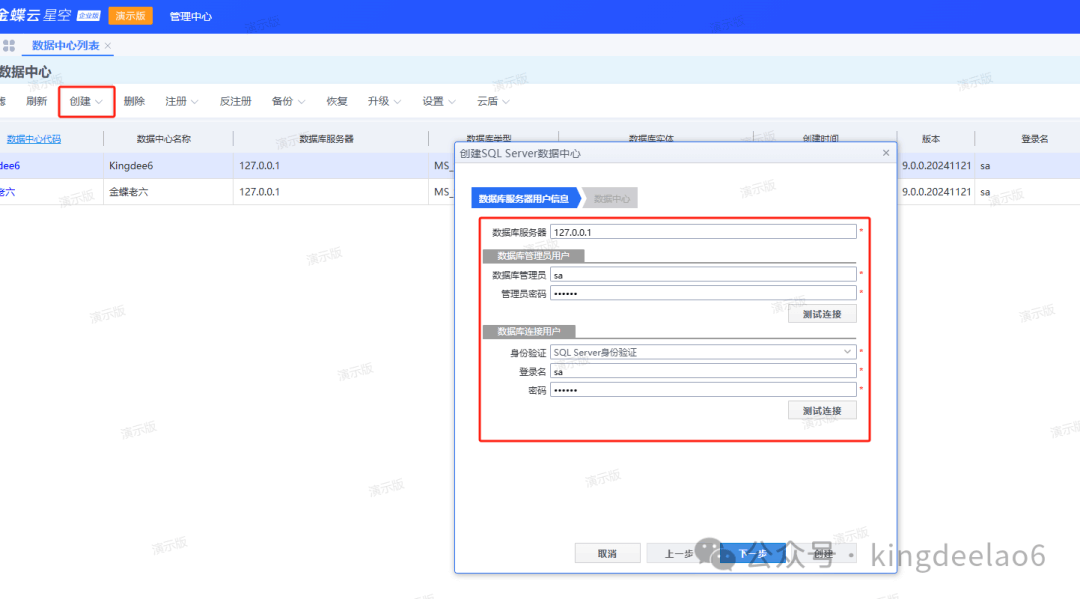Expand the 云盾 toolbar menu
This screenshot has height=599, width=1080.
click(x=493, y=101)
